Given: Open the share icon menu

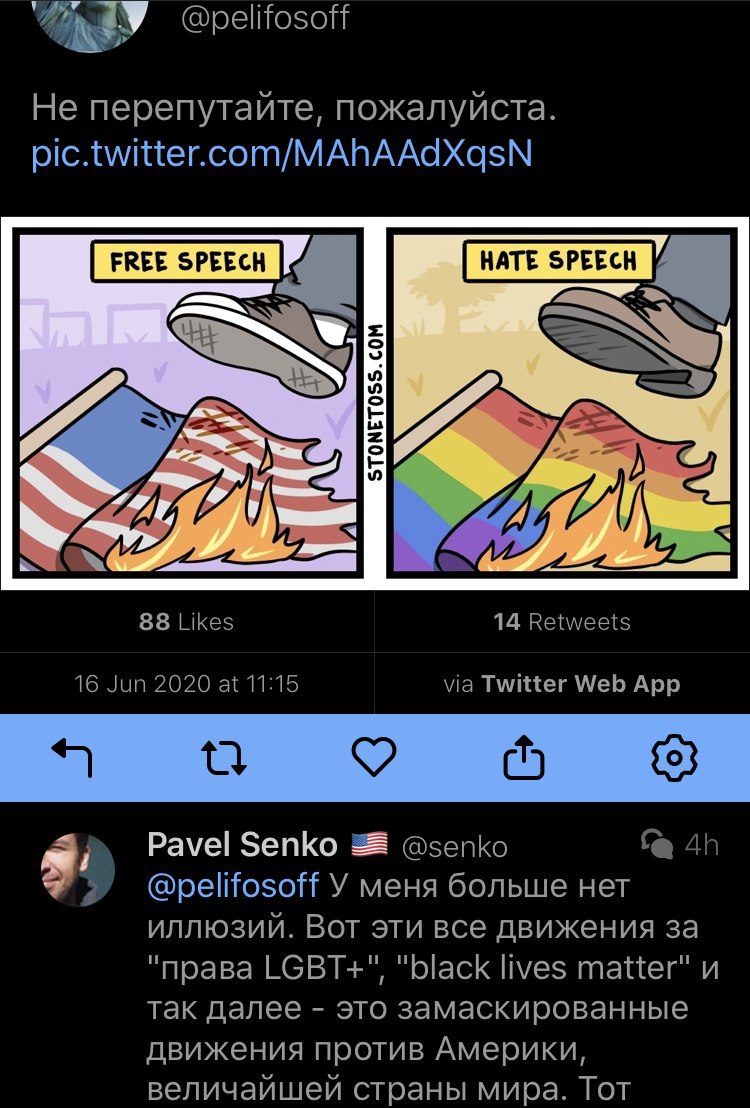Looking at the screenshot, I should [x=524, y=757].
